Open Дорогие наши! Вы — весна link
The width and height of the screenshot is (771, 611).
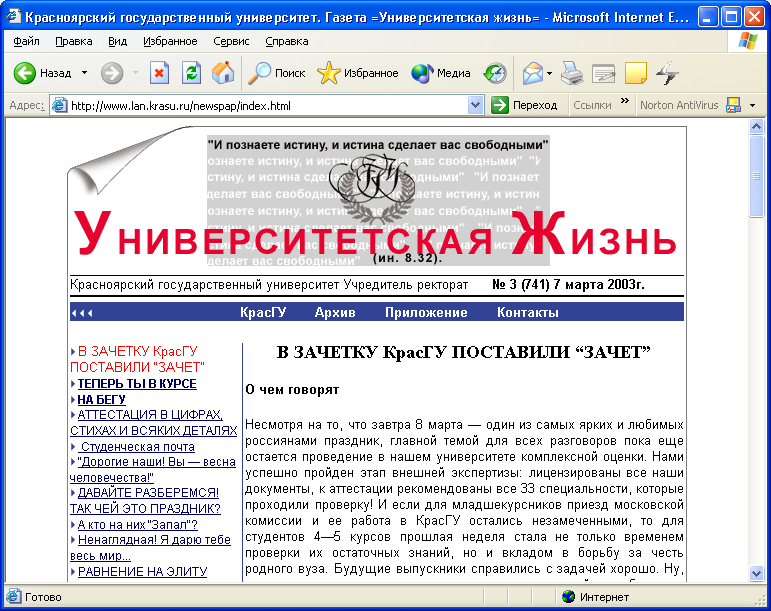point(152,469)
